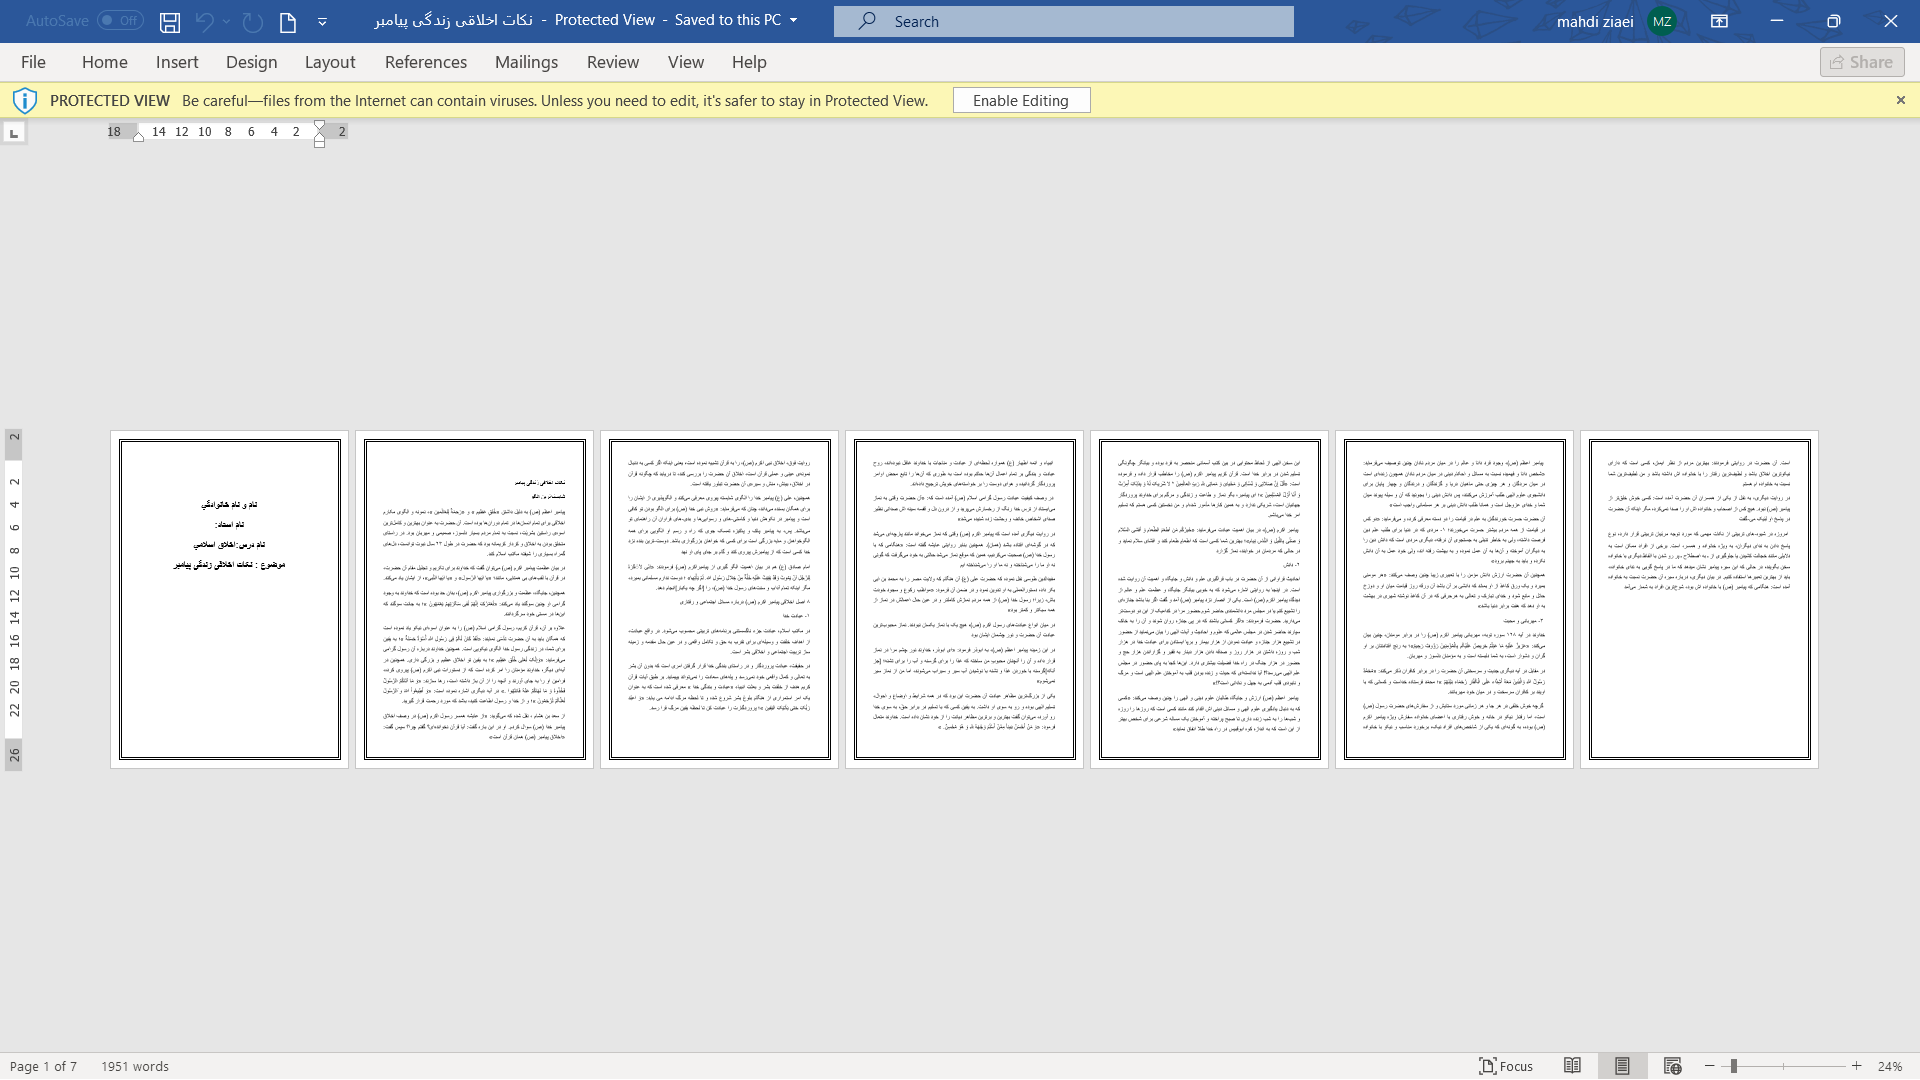Click the Protected View shield icon
This screenshot has height=1080, width=1920.
(25, 100)
